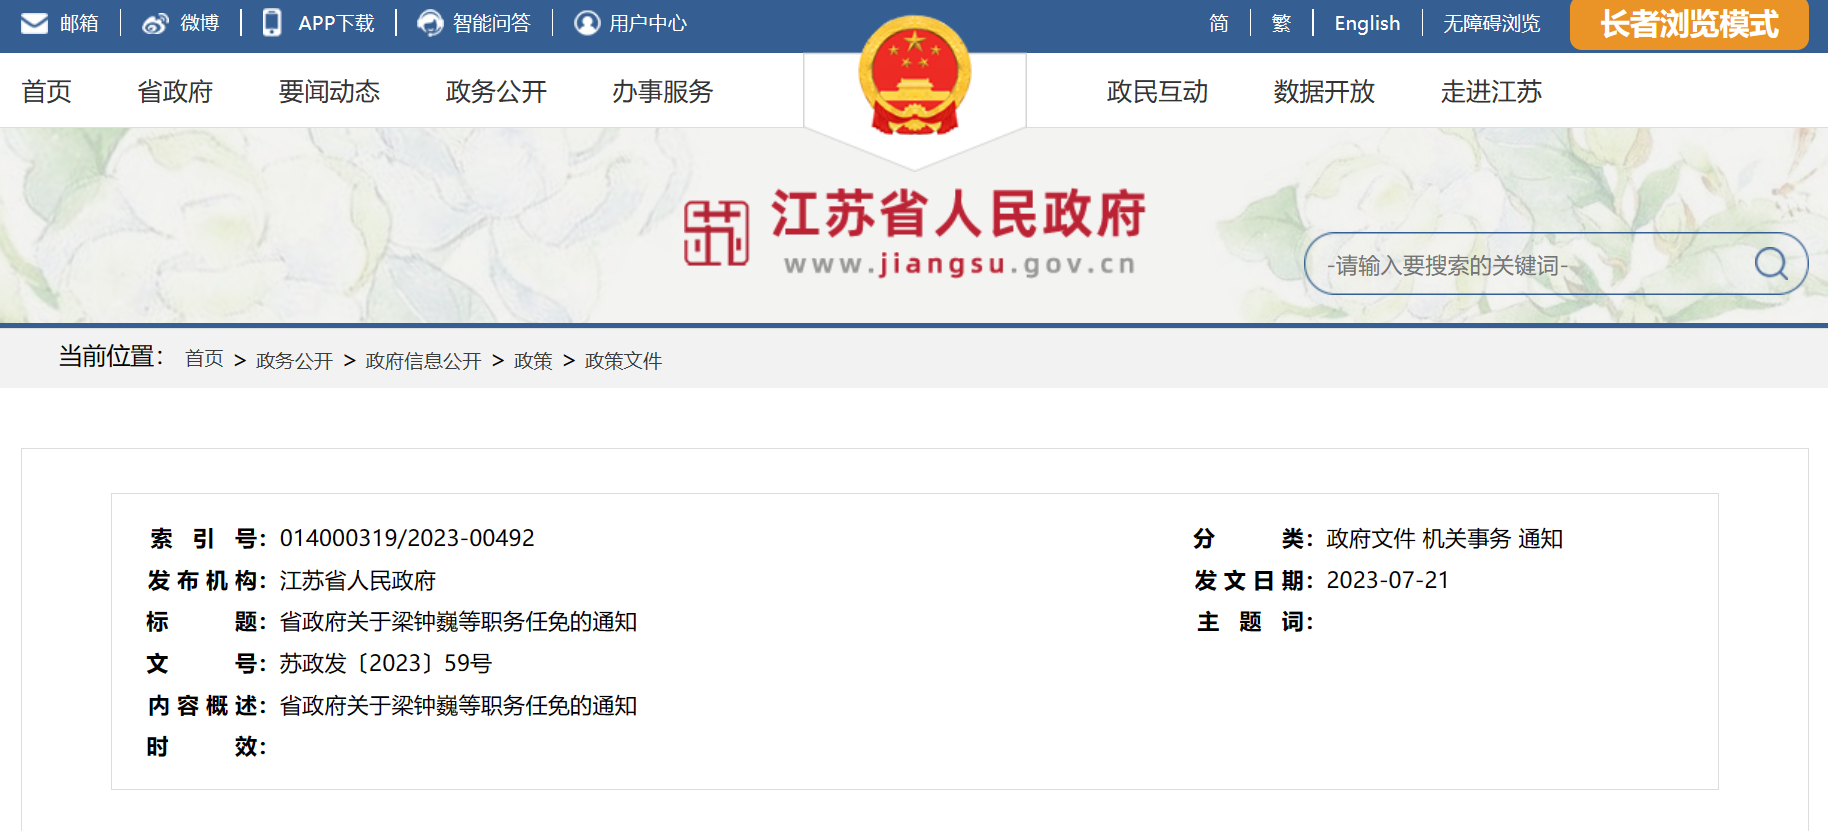Select 内容概述 value text
This screenshot has width=1828, height=831.
click(458, 705)
